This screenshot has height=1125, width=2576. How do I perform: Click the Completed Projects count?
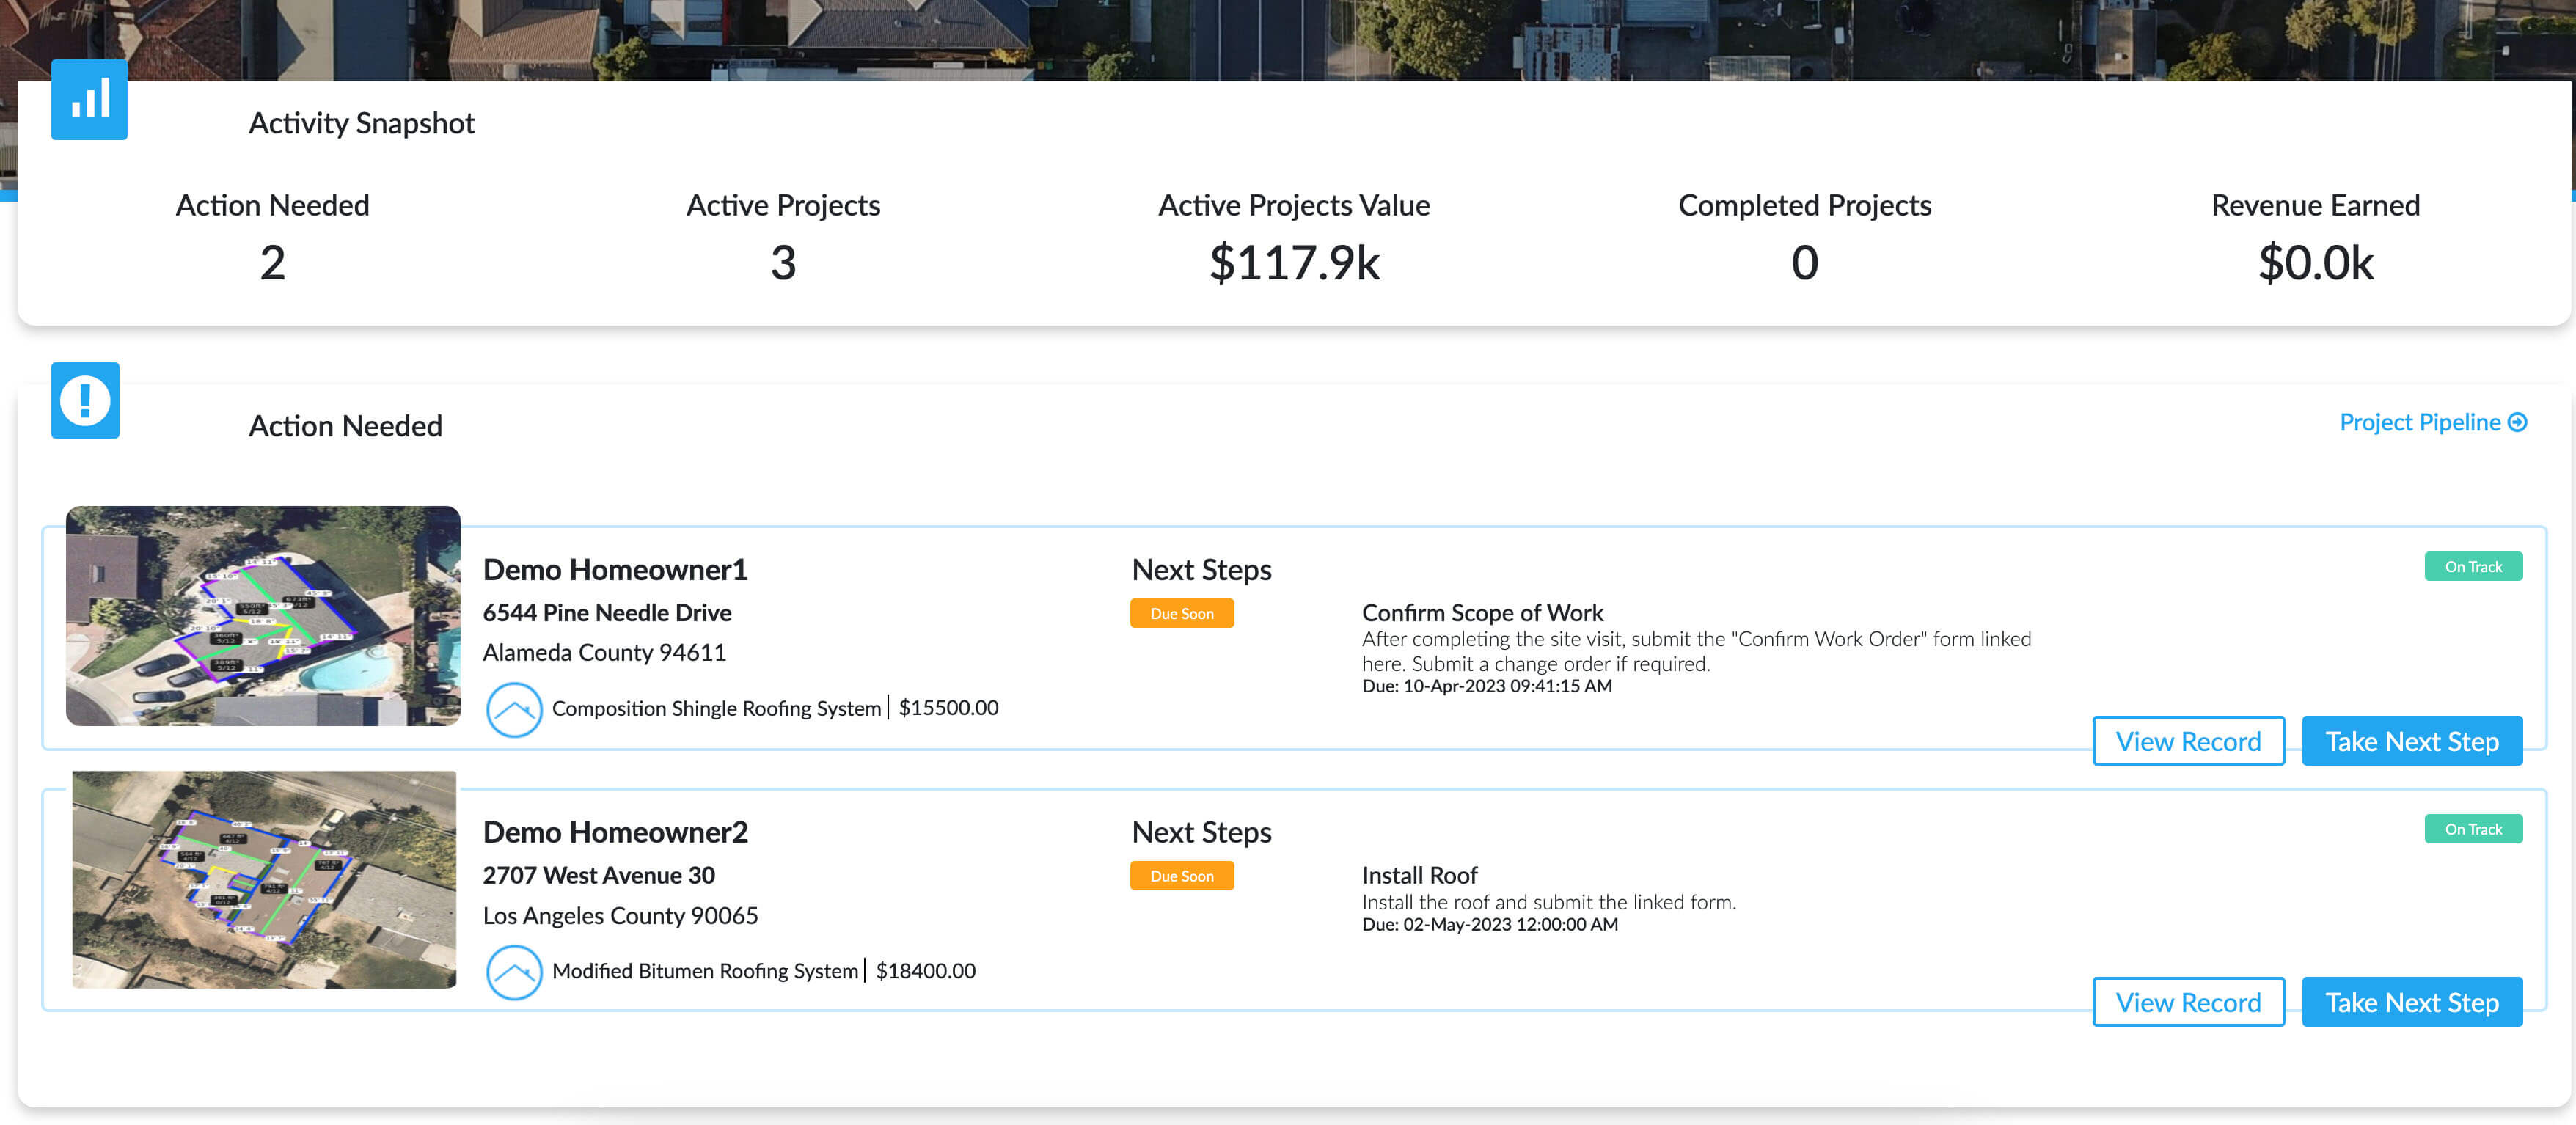[x=1804, y=263]
